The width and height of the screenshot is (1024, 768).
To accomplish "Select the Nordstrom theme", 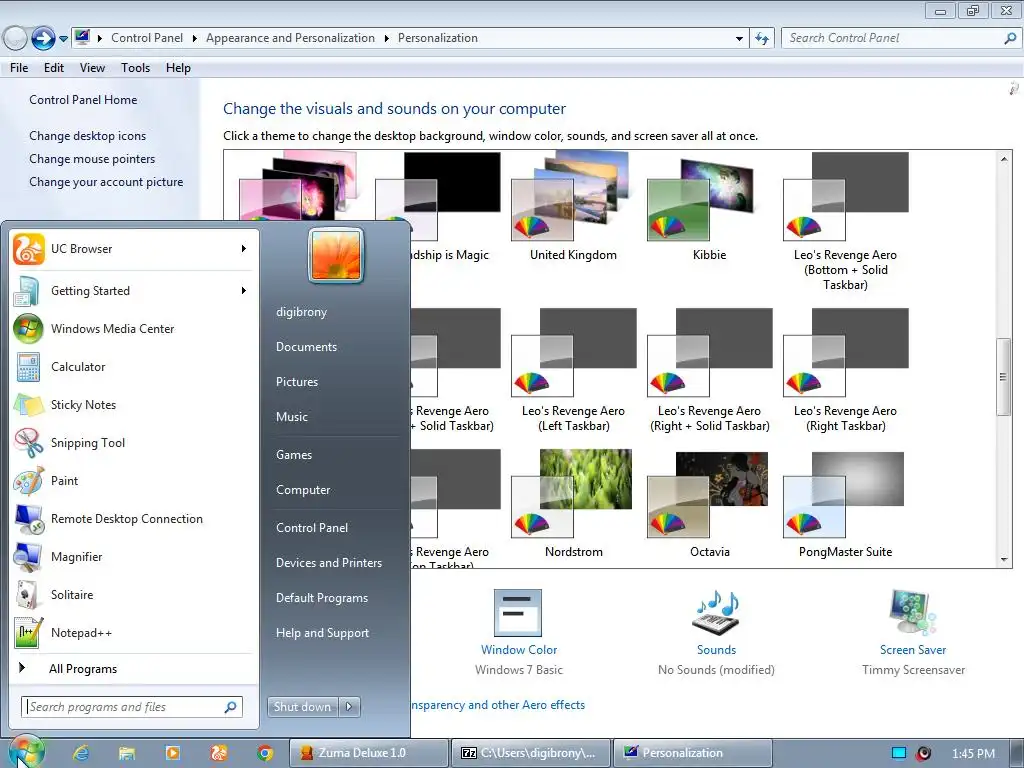I will pos(573,504).
